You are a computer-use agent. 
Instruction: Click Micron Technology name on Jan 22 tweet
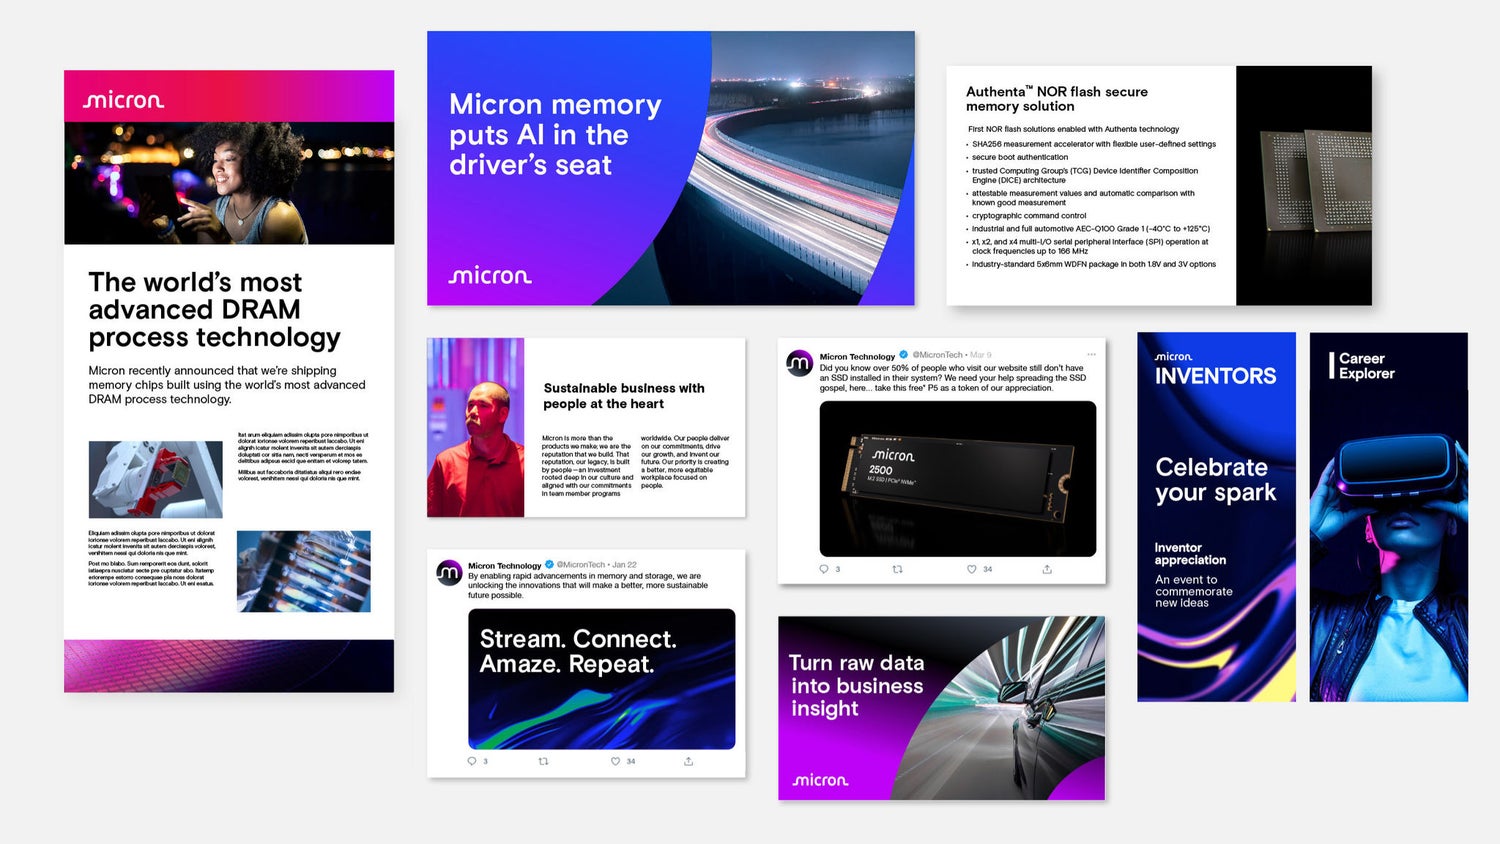click(504, 566)
